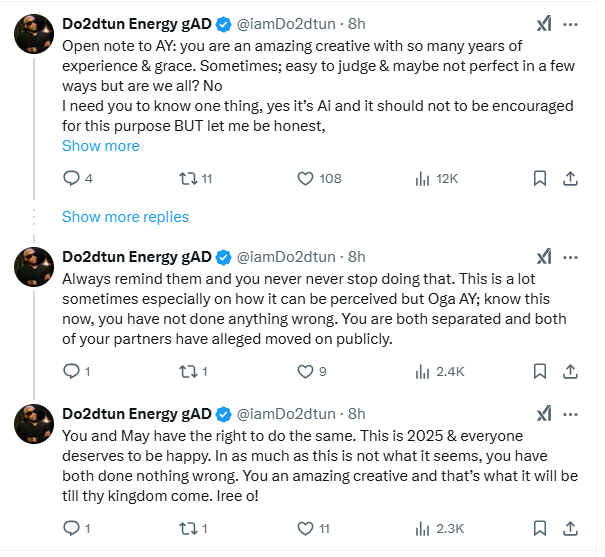Click profile avatar of the second tweet
This screenshot has height=557, width=605.
[33, 267]
